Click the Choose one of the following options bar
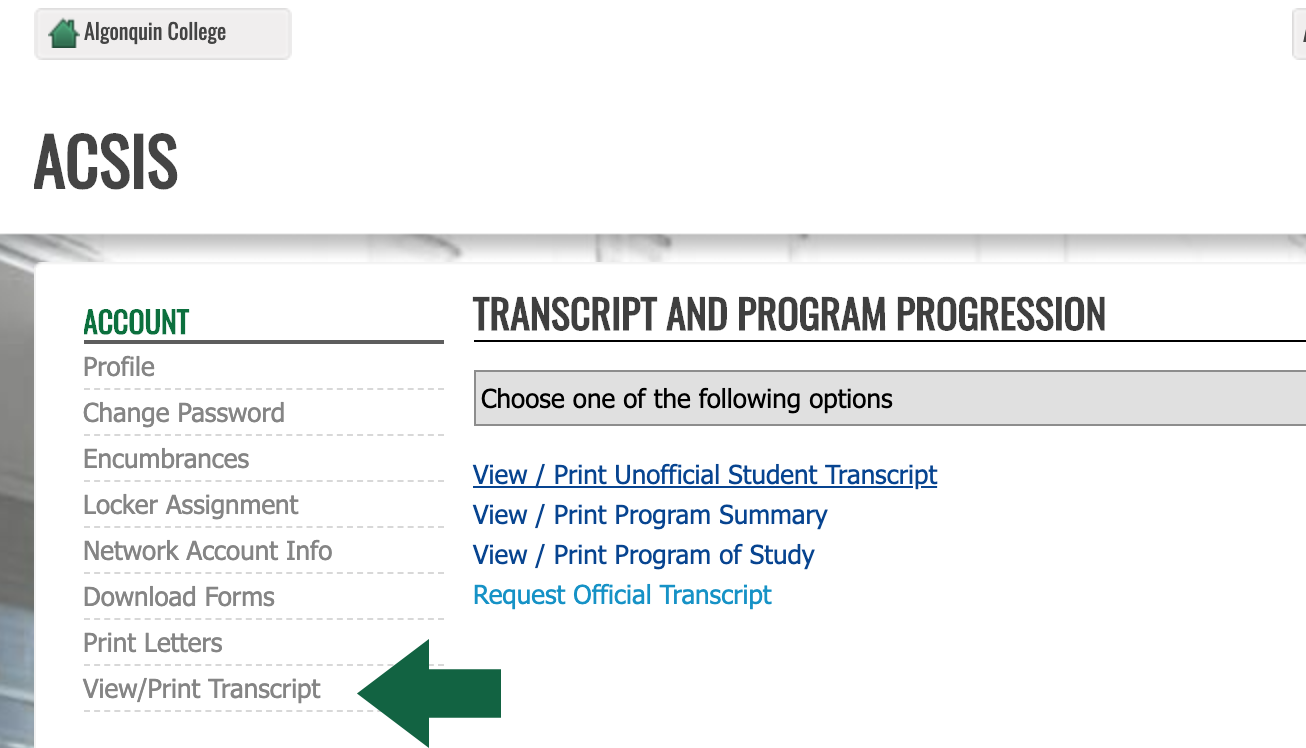 (x=890, y=399)
